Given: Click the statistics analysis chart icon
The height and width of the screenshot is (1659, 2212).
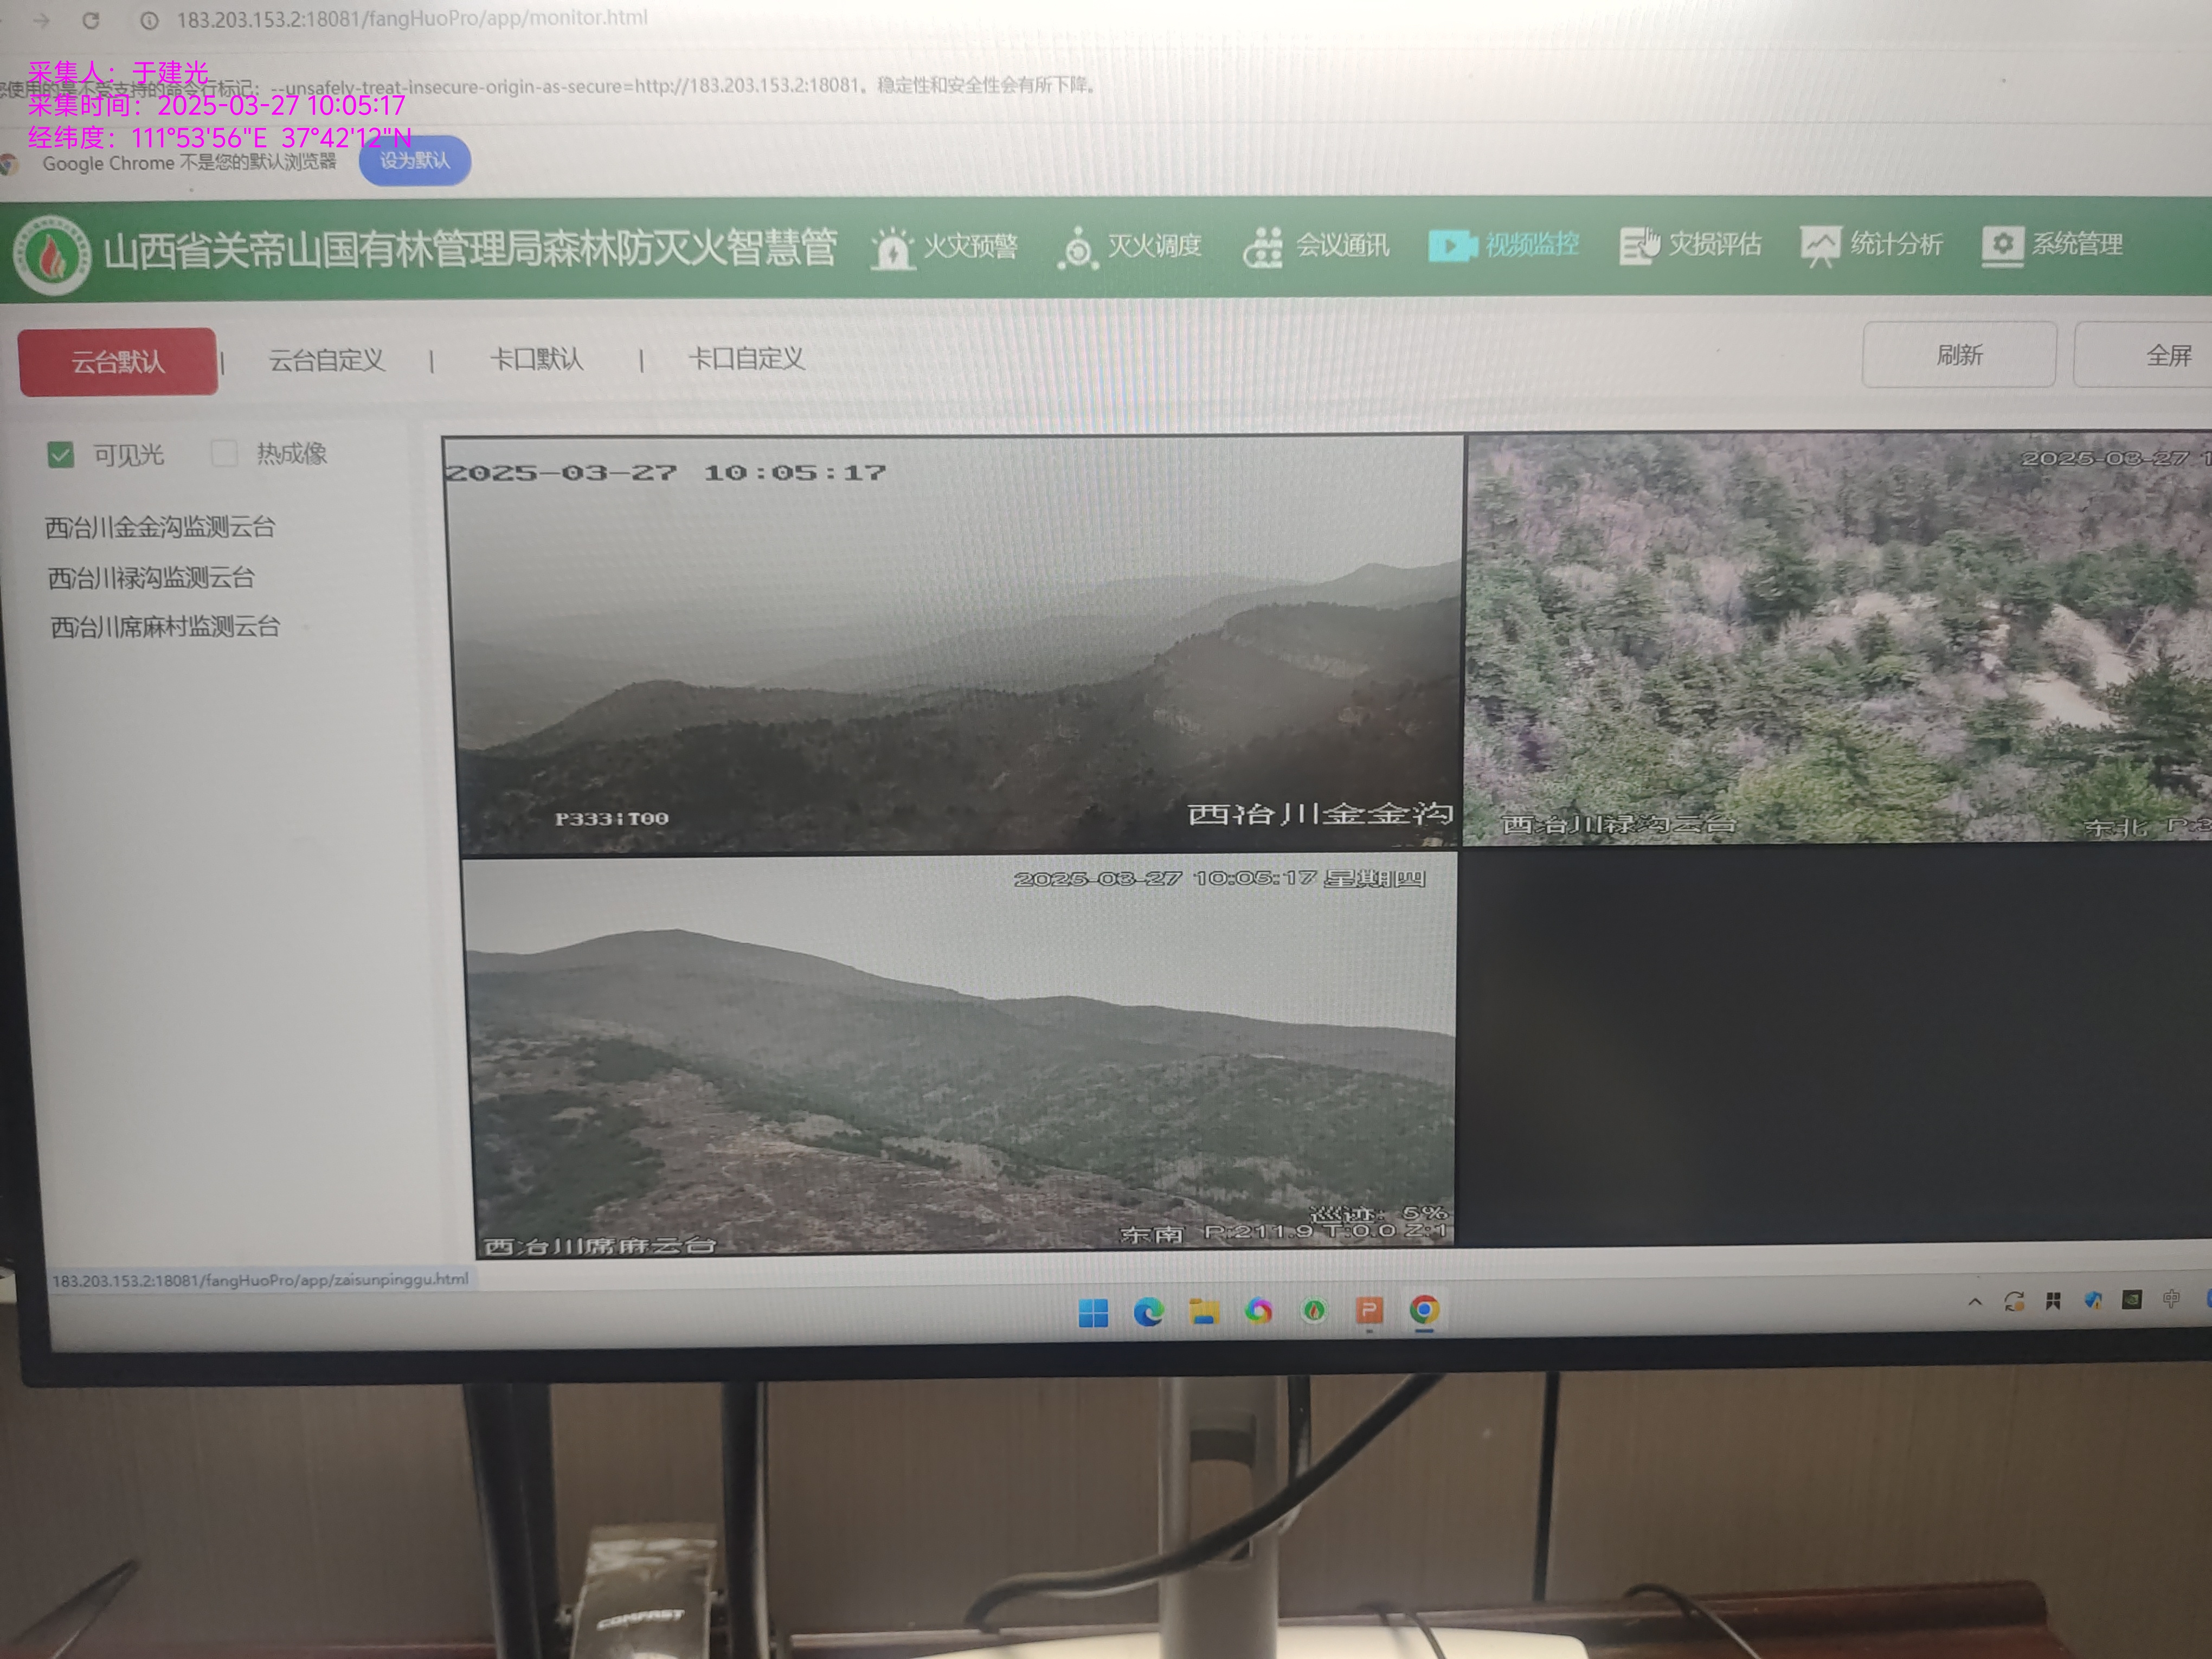Looking at the screenshot, I should coord(1820,245).
